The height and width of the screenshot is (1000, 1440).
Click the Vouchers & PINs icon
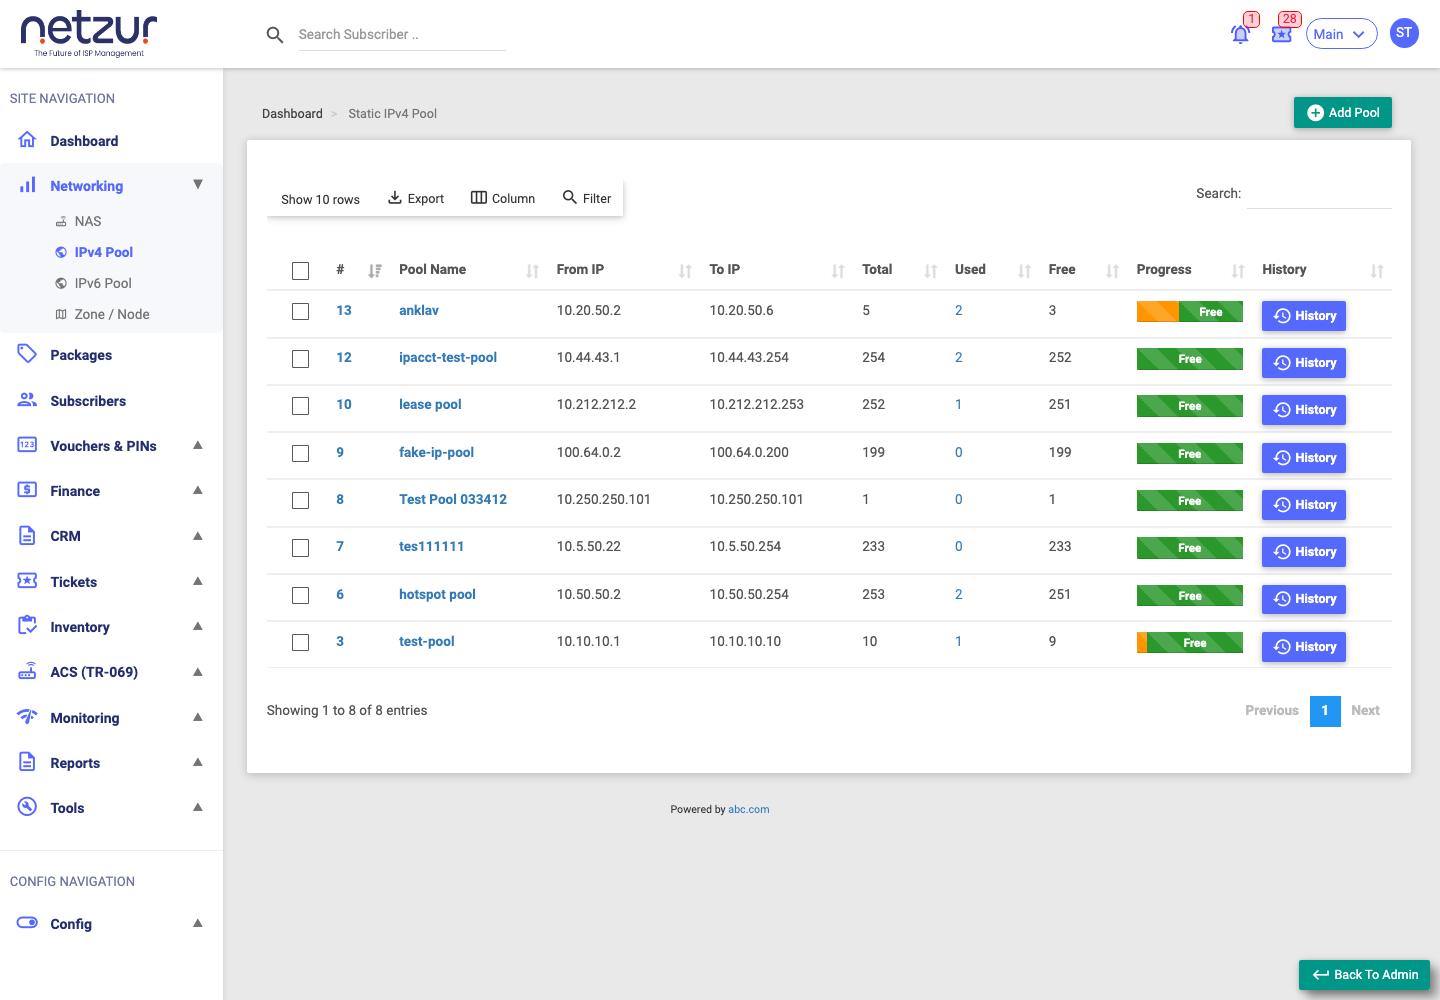pos(27,445)
